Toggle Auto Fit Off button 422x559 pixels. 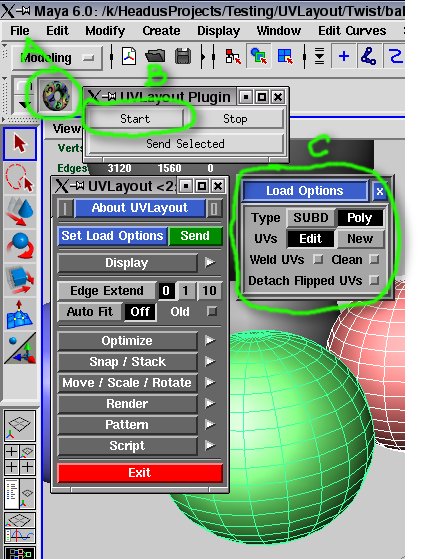tap(140, 312)
